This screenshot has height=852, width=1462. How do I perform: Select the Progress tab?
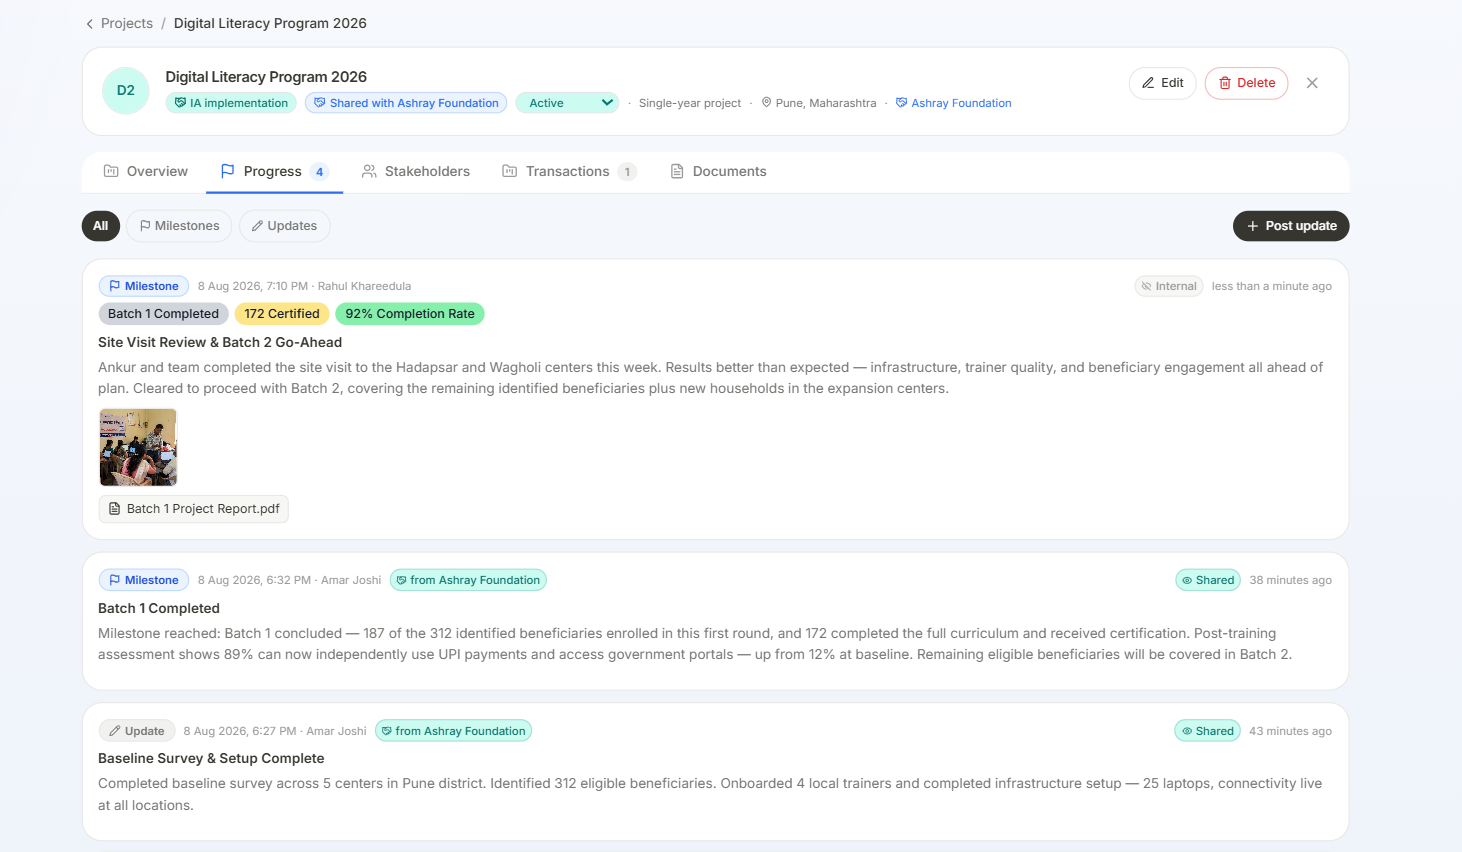274,172
